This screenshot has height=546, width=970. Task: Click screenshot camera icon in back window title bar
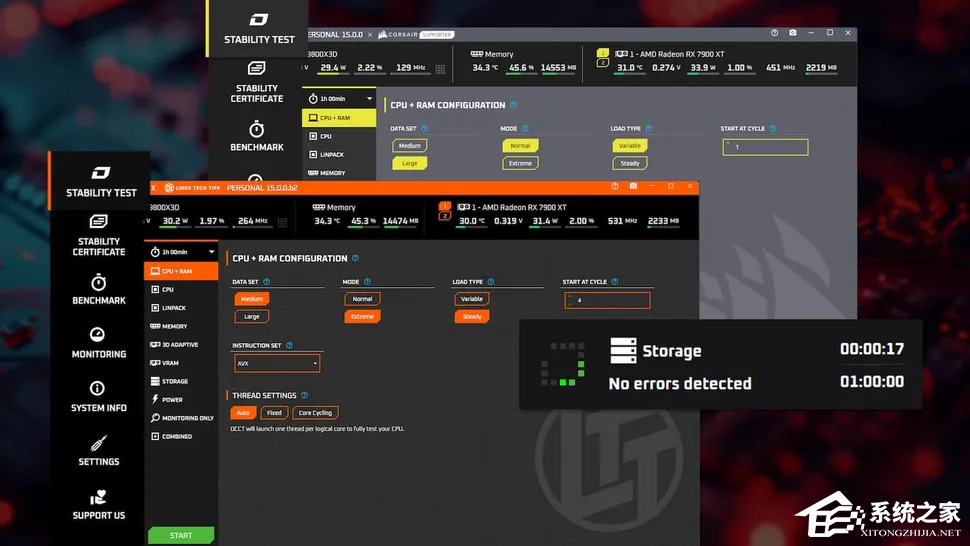click(x=792, y=33)
